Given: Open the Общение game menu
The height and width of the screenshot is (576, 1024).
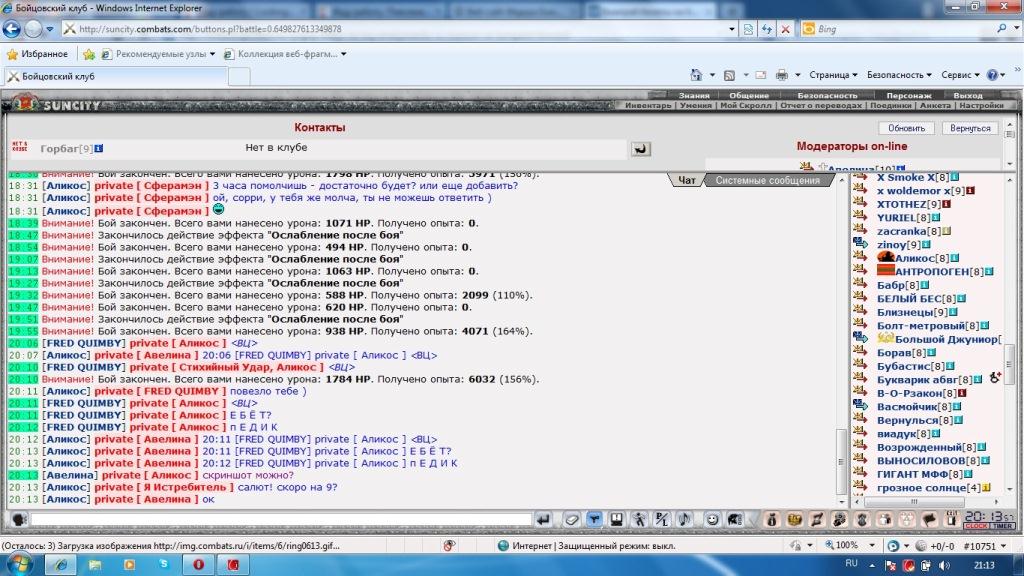Looking at the screenshot, I should [749, 95].
